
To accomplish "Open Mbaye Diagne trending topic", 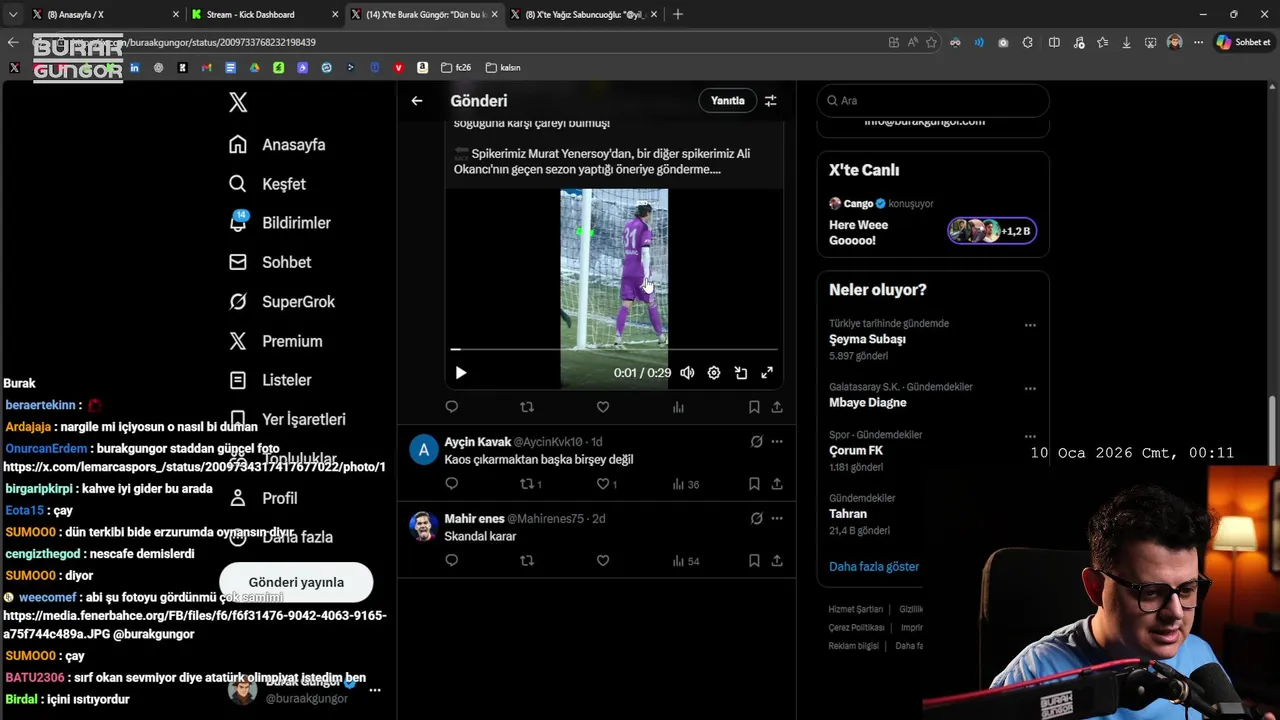I will click(867, 403).
